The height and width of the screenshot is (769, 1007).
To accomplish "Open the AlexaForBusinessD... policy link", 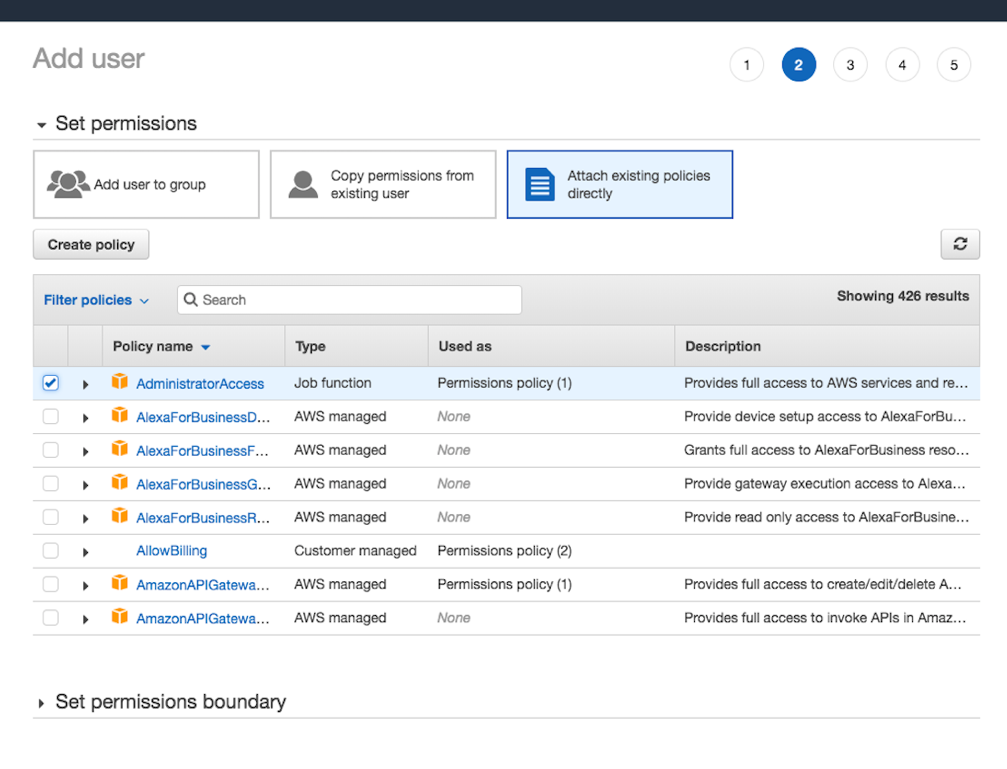I will click(203, 417).
